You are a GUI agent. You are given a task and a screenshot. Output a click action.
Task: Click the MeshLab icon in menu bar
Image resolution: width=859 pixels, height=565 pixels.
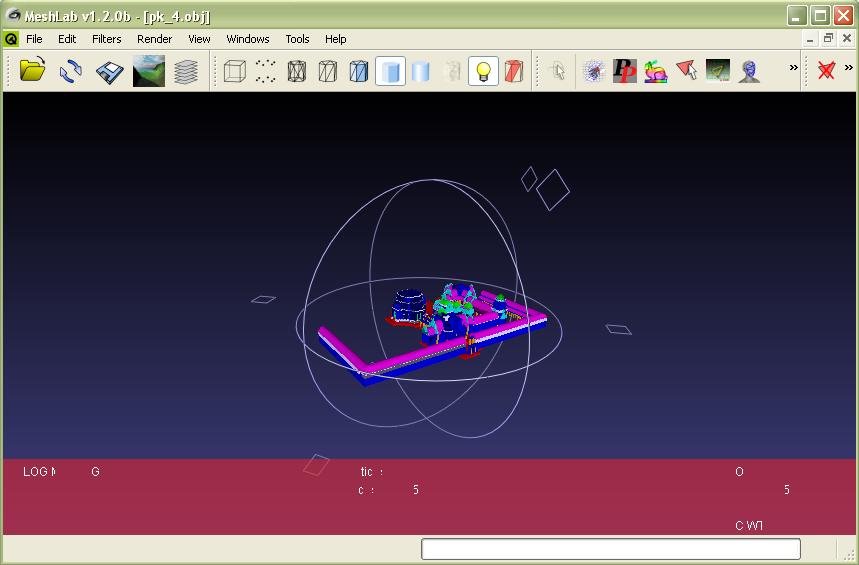point(11,39)
